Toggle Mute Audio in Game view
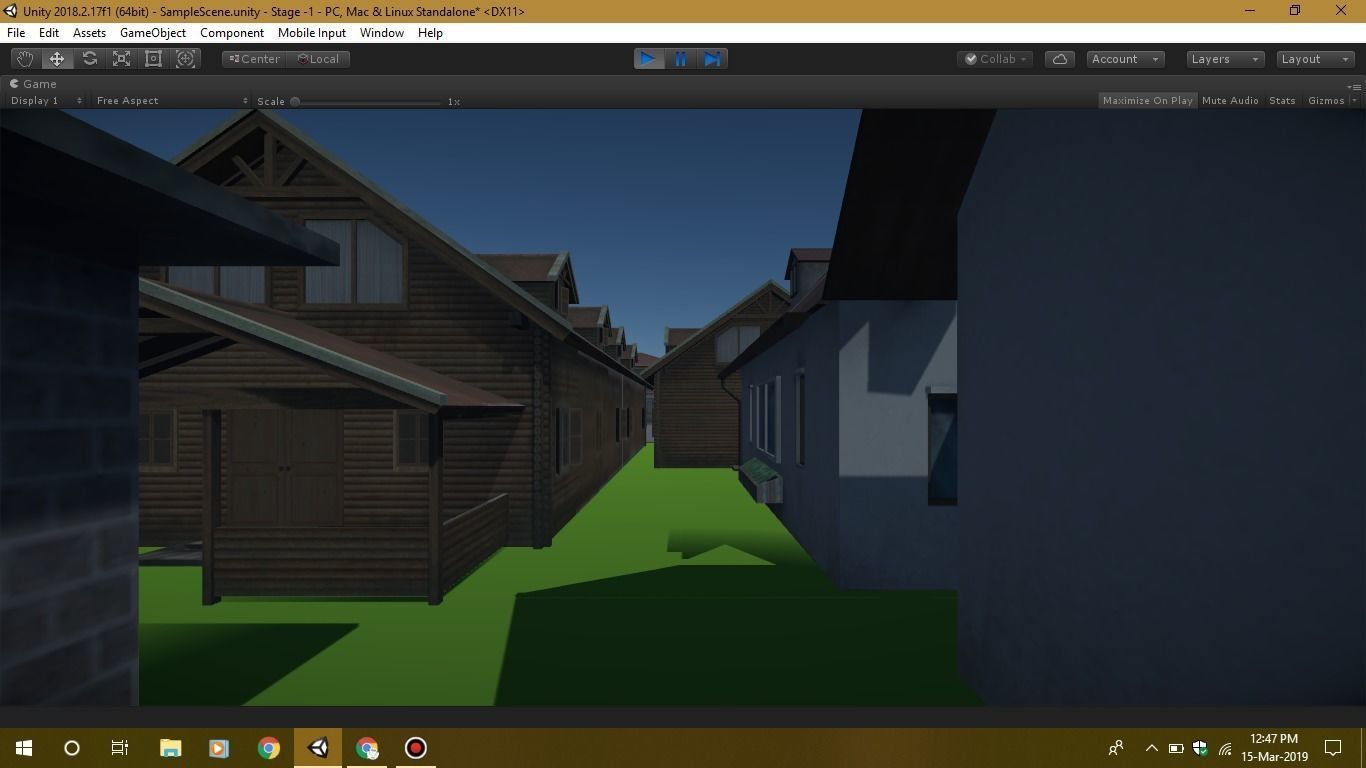Image resolution: width=1366 pixels, height=768 pixels. coord(1230,100)
